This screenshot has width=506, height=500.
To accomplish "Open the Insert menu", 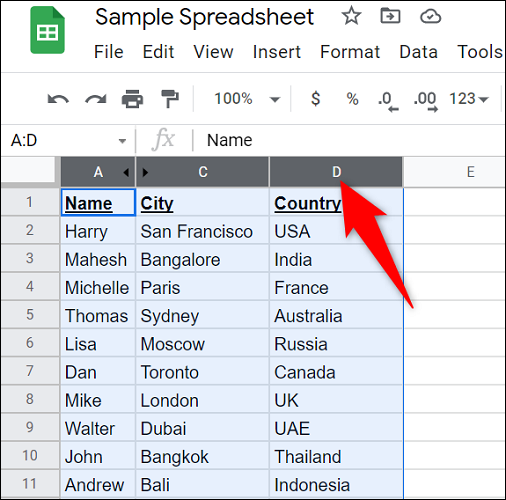I will pyautogui.click(x=277, y=52).
